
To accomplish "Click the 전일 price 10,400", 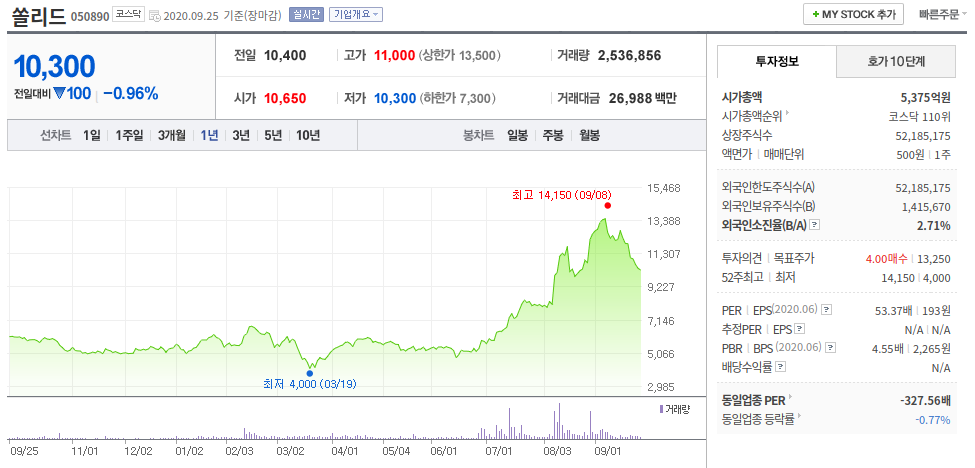I will [x=285, y=55].
